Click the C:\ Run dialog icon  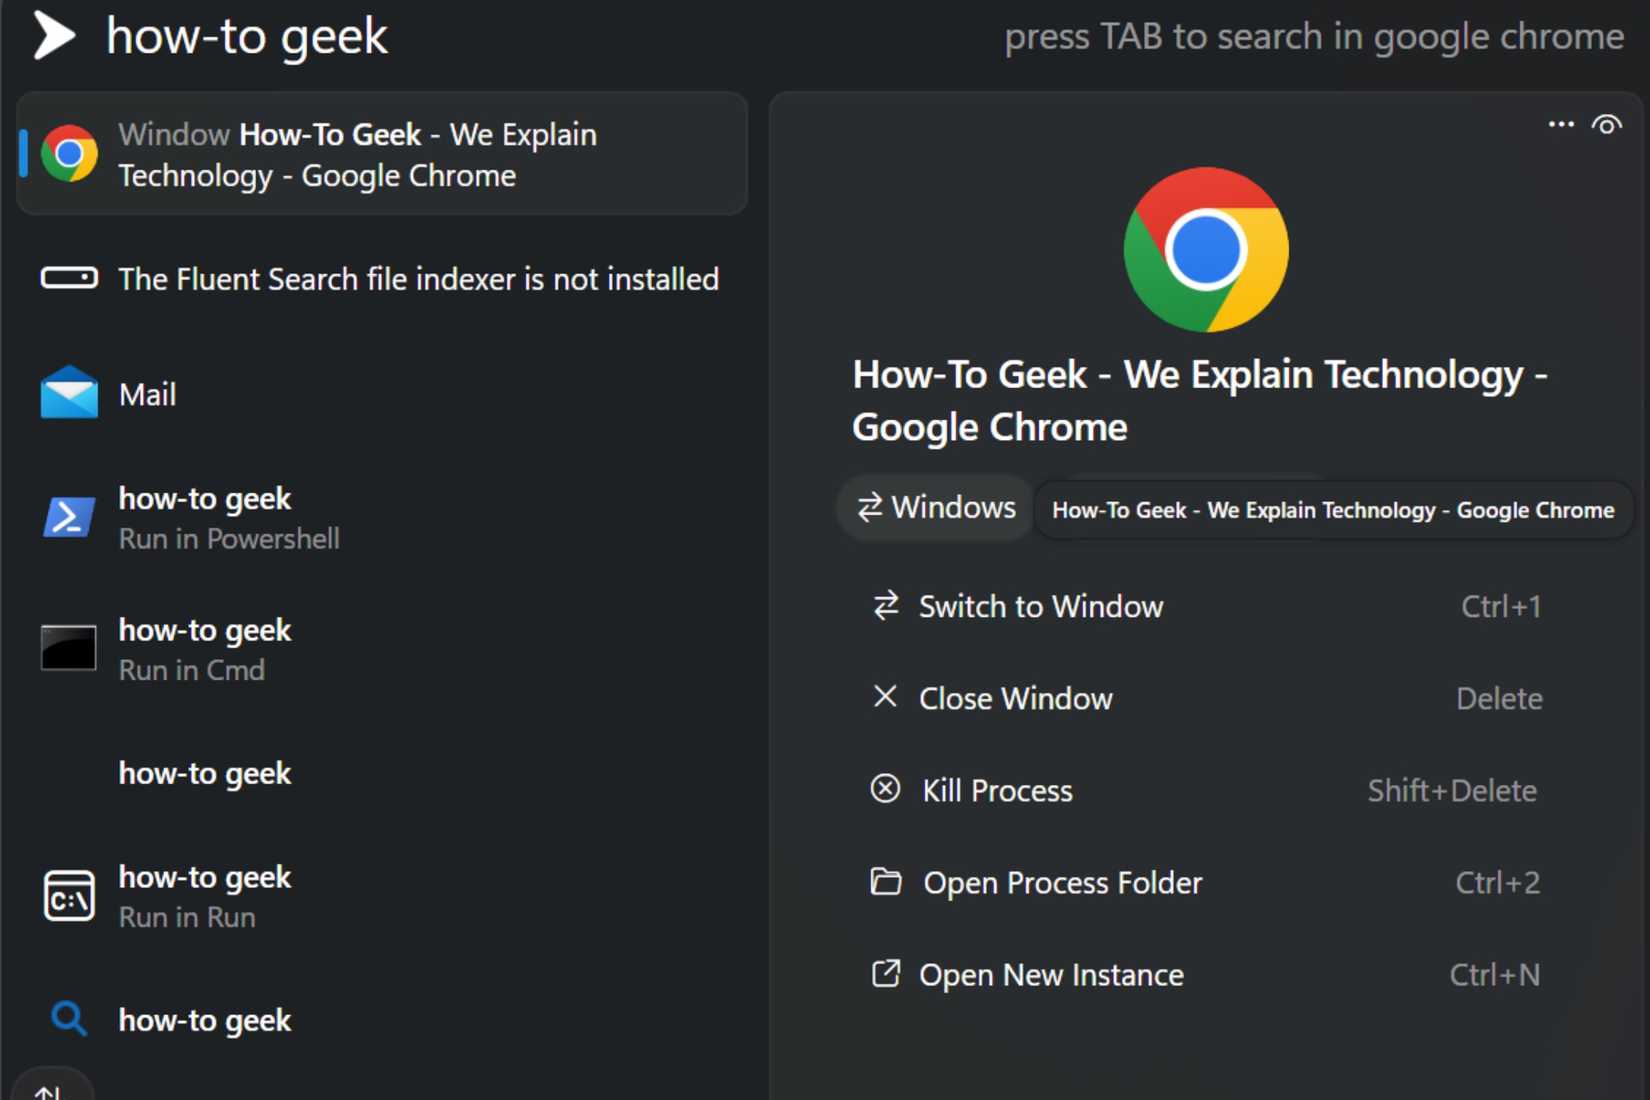(69, 896)
